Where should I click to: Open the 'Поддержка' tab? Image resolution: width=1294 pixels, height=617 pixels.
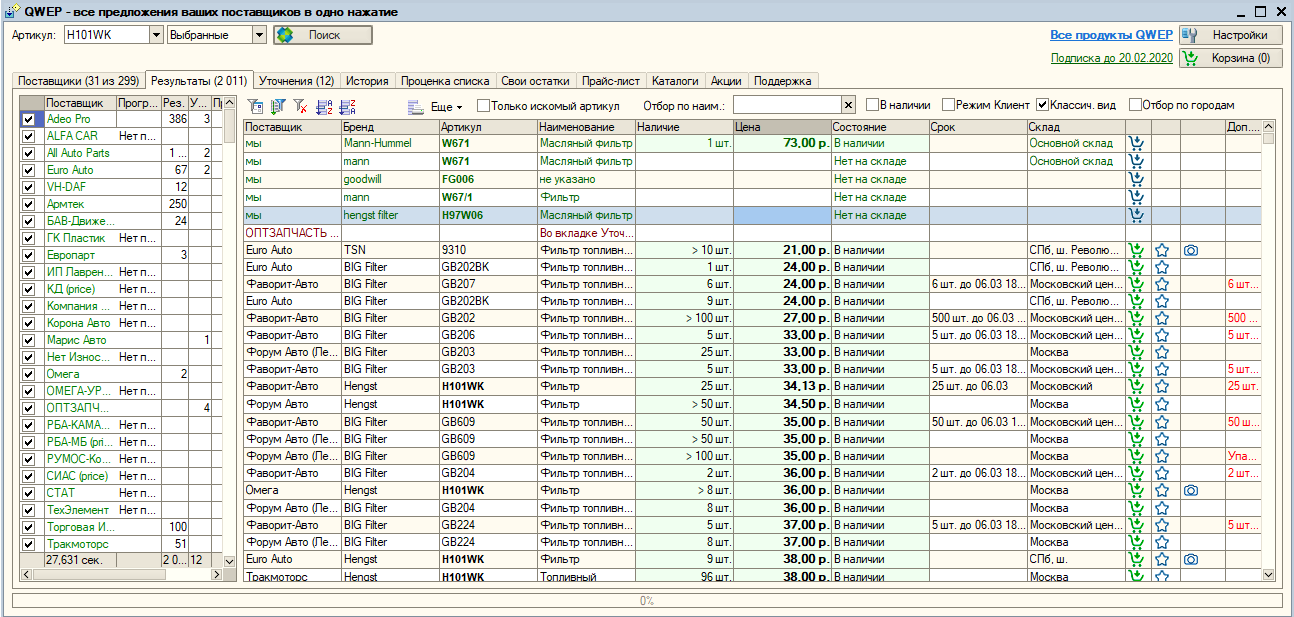[784, 81]
